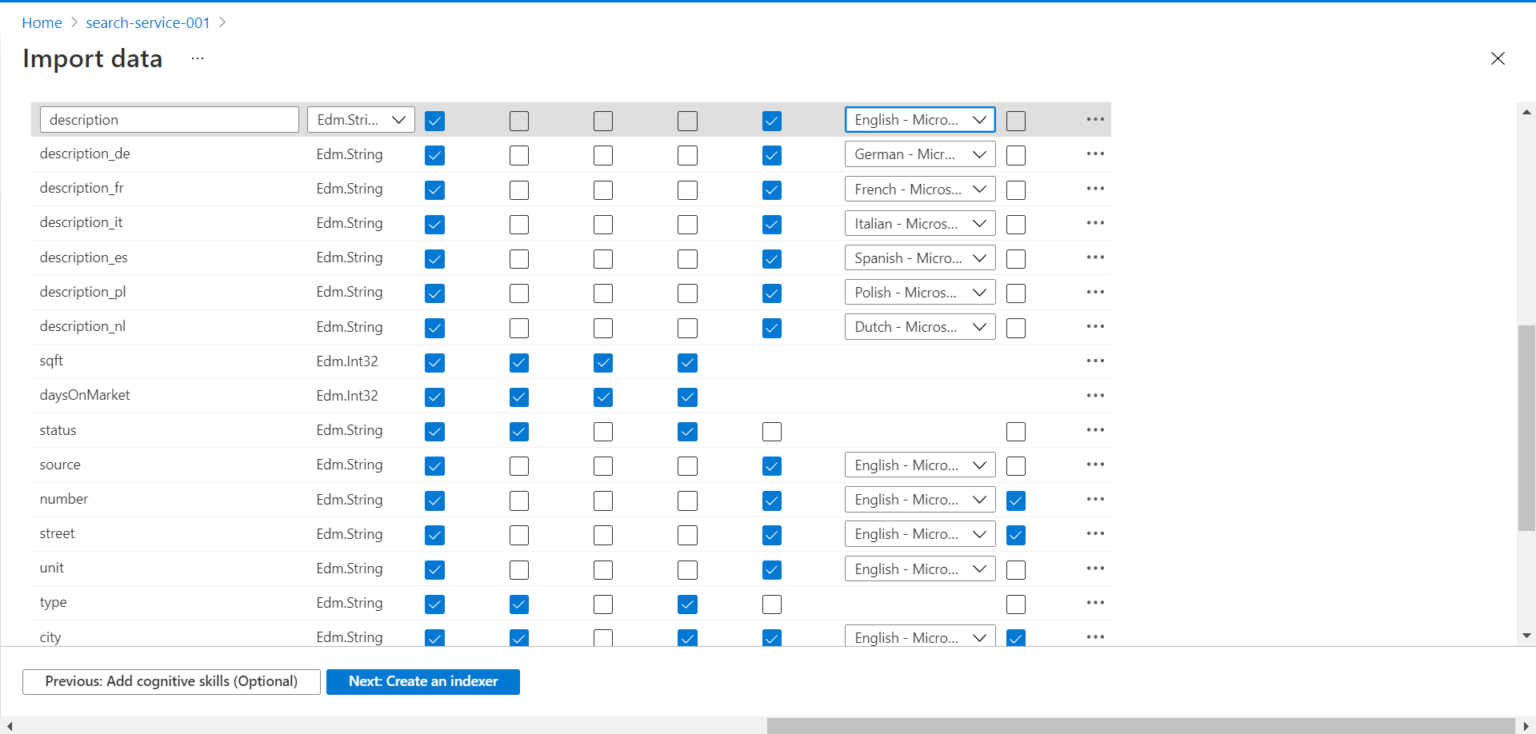The height and width of the screenshot is (734, 1536).
Task: Open the ellipsis menu for the sqft row
Action: (x=1095, y=361)
